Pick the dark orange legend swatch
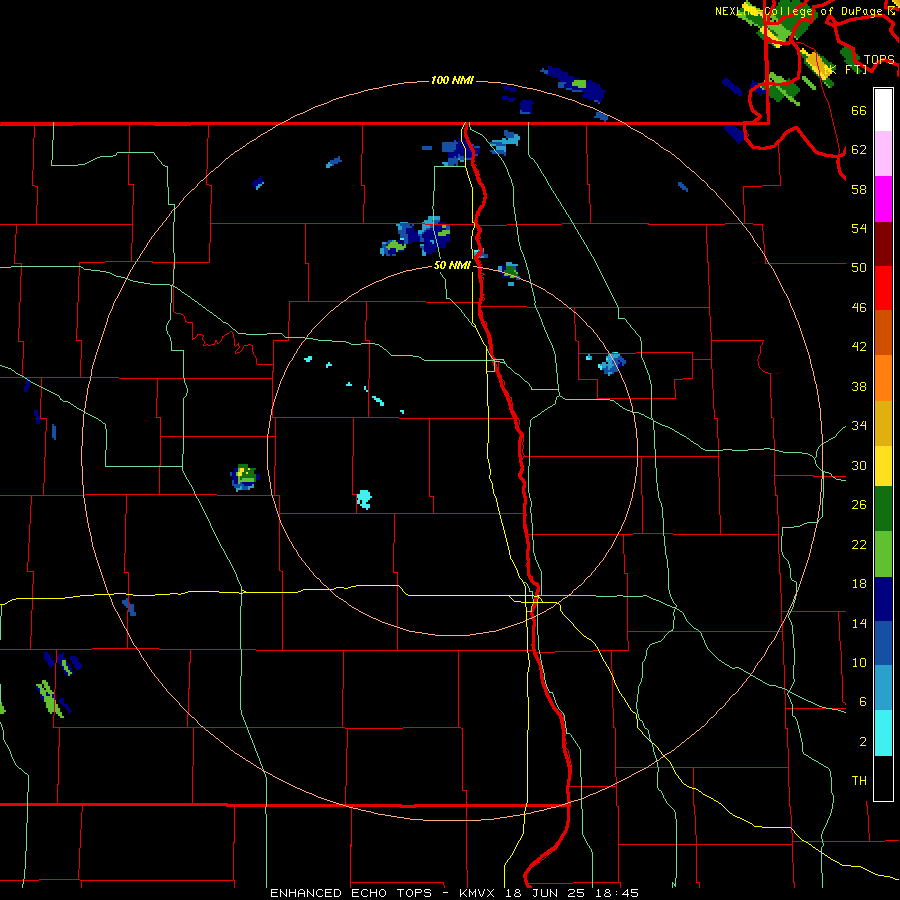Viewport: 900px width, 900px height. click(883, 333)
